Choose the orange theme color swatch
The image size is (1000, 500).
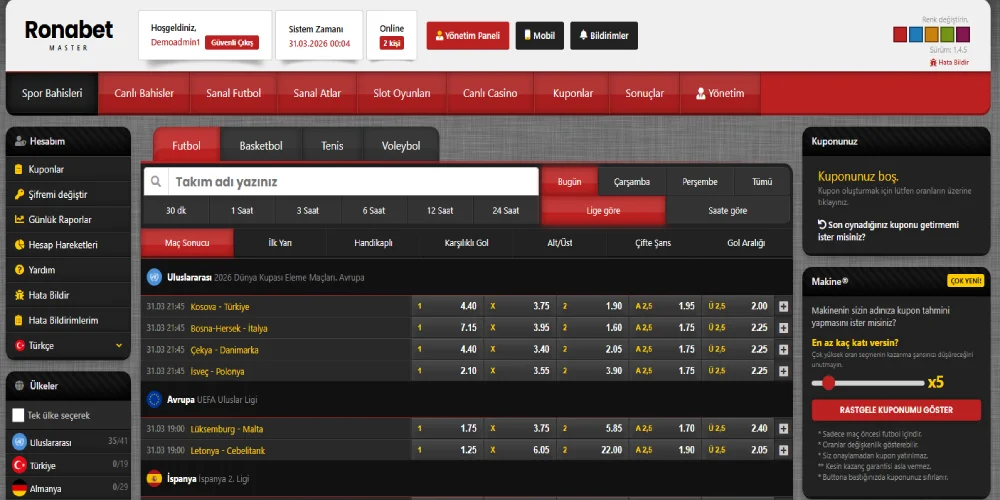pos(932,34)
